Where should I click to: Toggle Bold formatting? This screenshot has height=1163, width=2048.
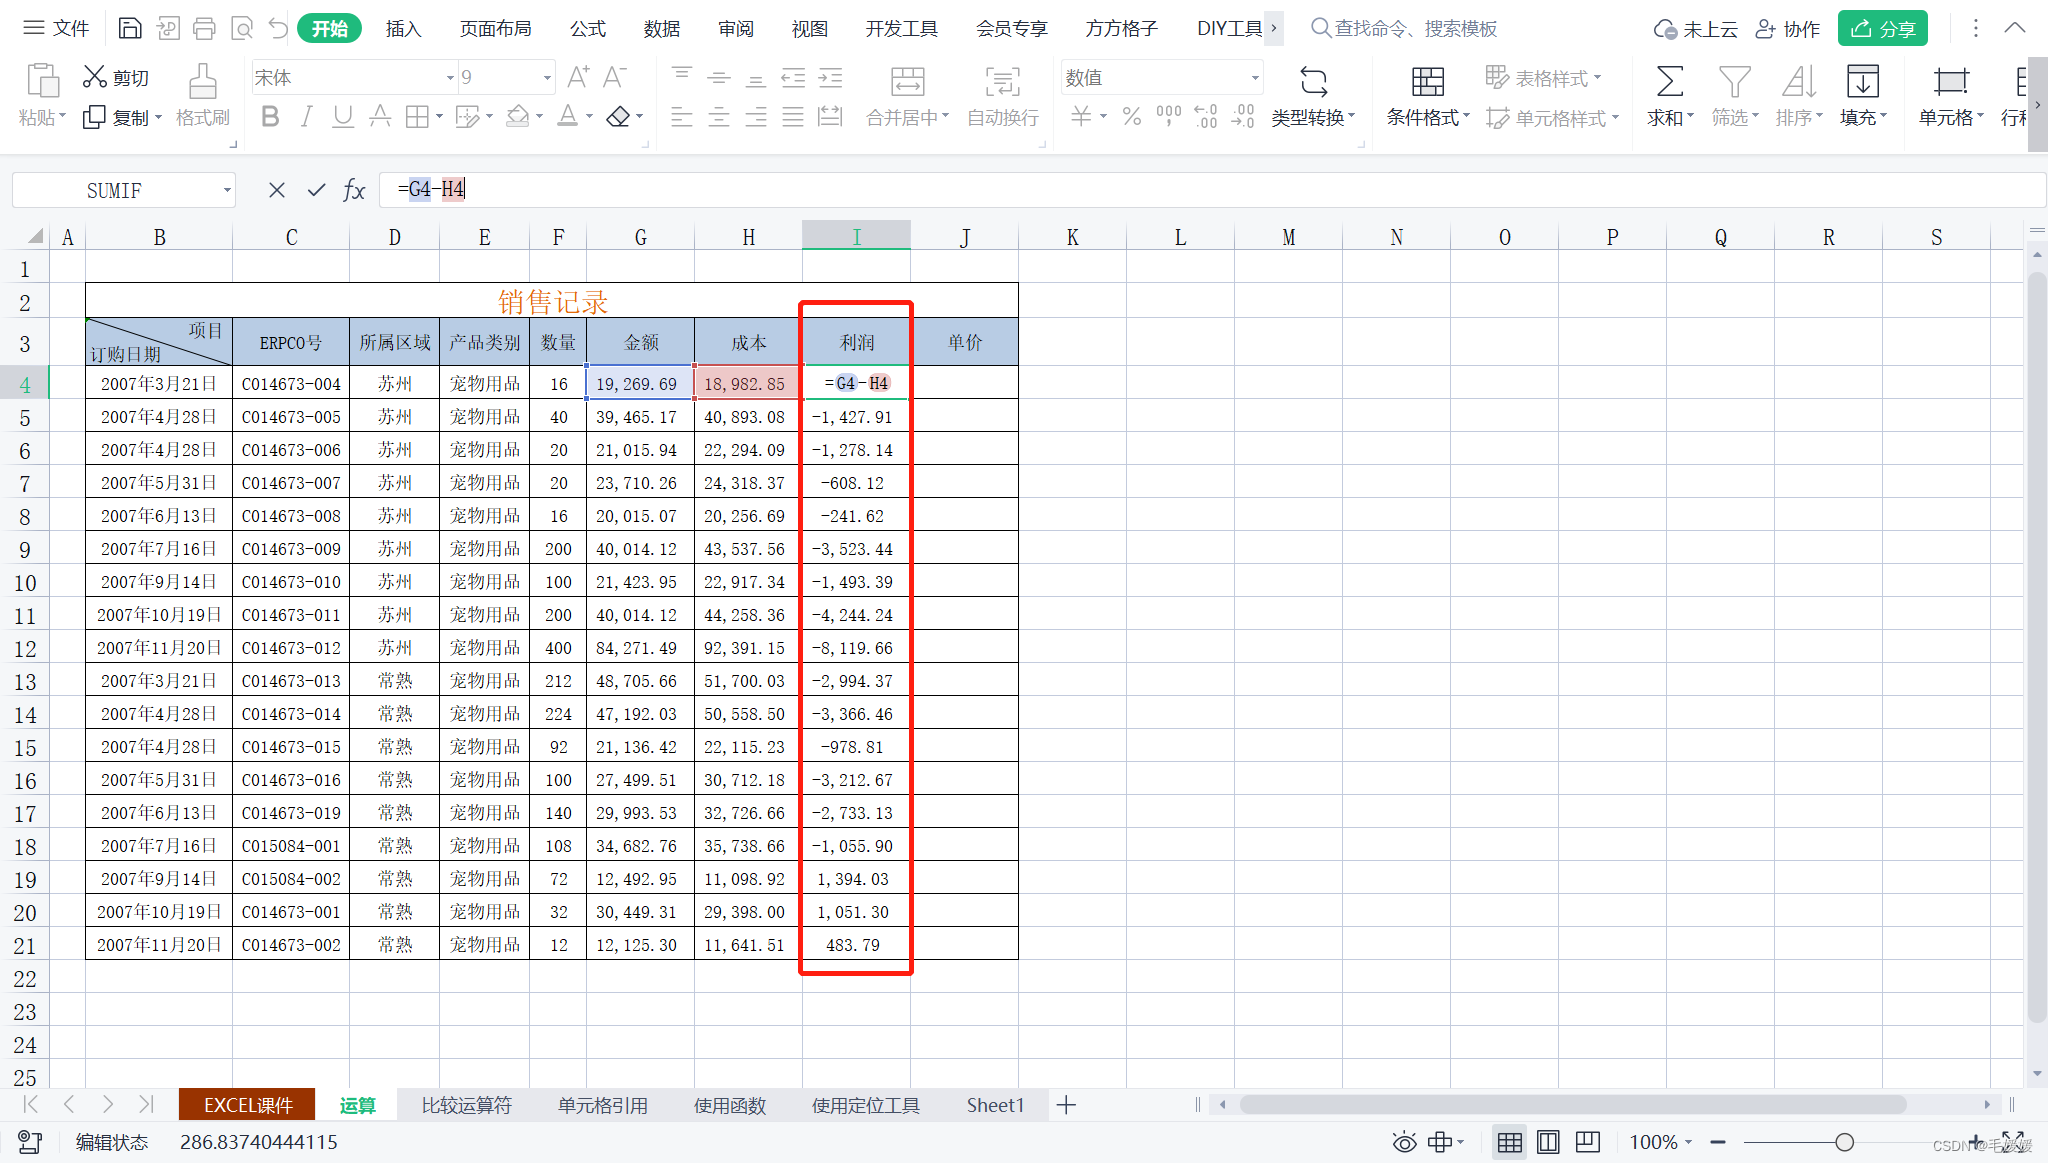tap(270, 117)
